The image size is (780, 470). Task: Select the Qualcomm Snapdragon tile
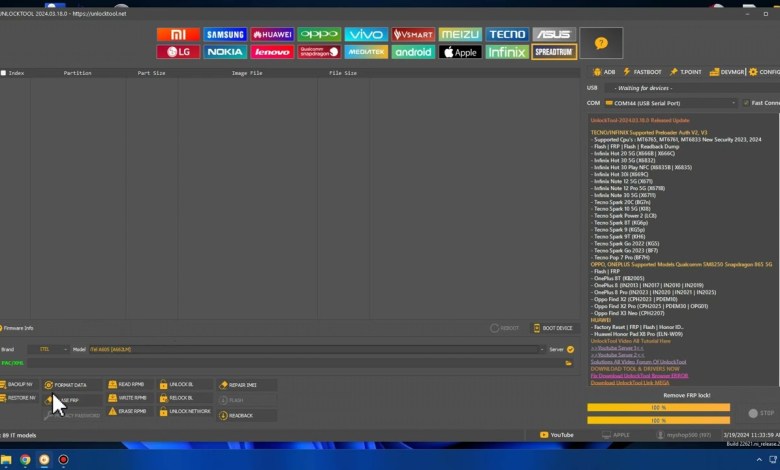coord(319,52)
